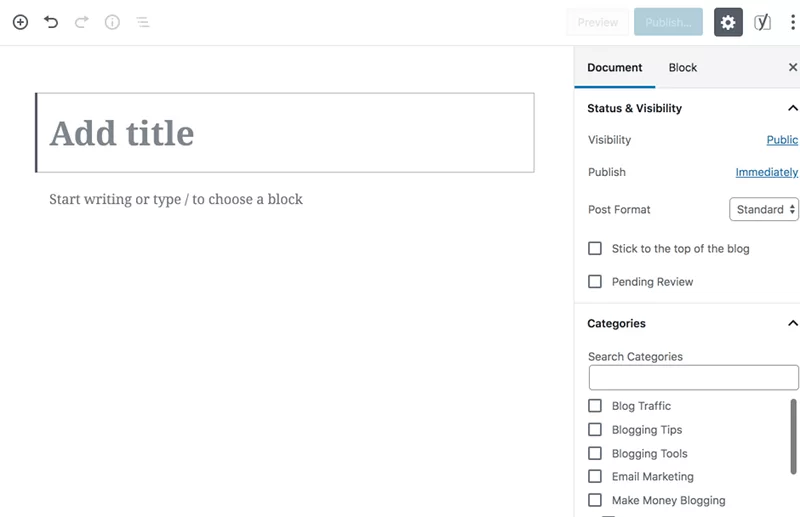Screen dimensions: 800x517
Task: Click the Public visibility link
Action: click(x=782, y=140)
